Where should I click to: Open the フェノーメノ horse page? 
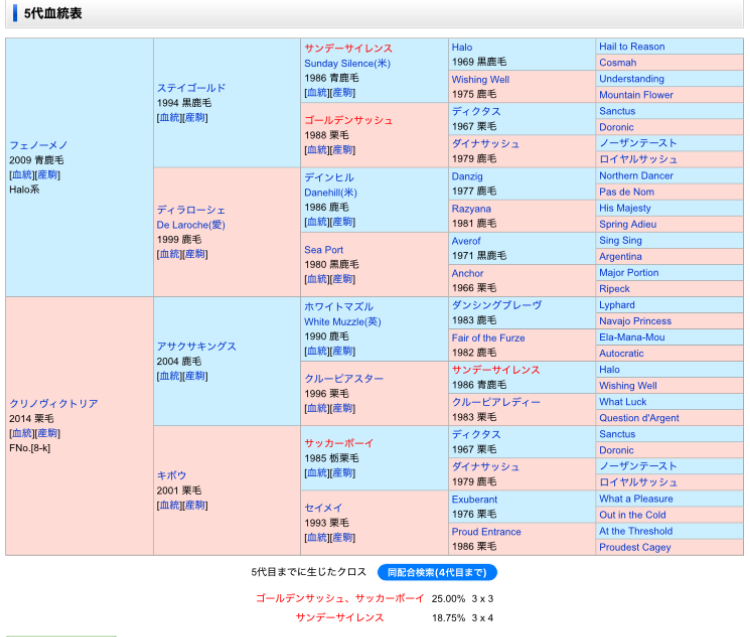pos(37,145)
